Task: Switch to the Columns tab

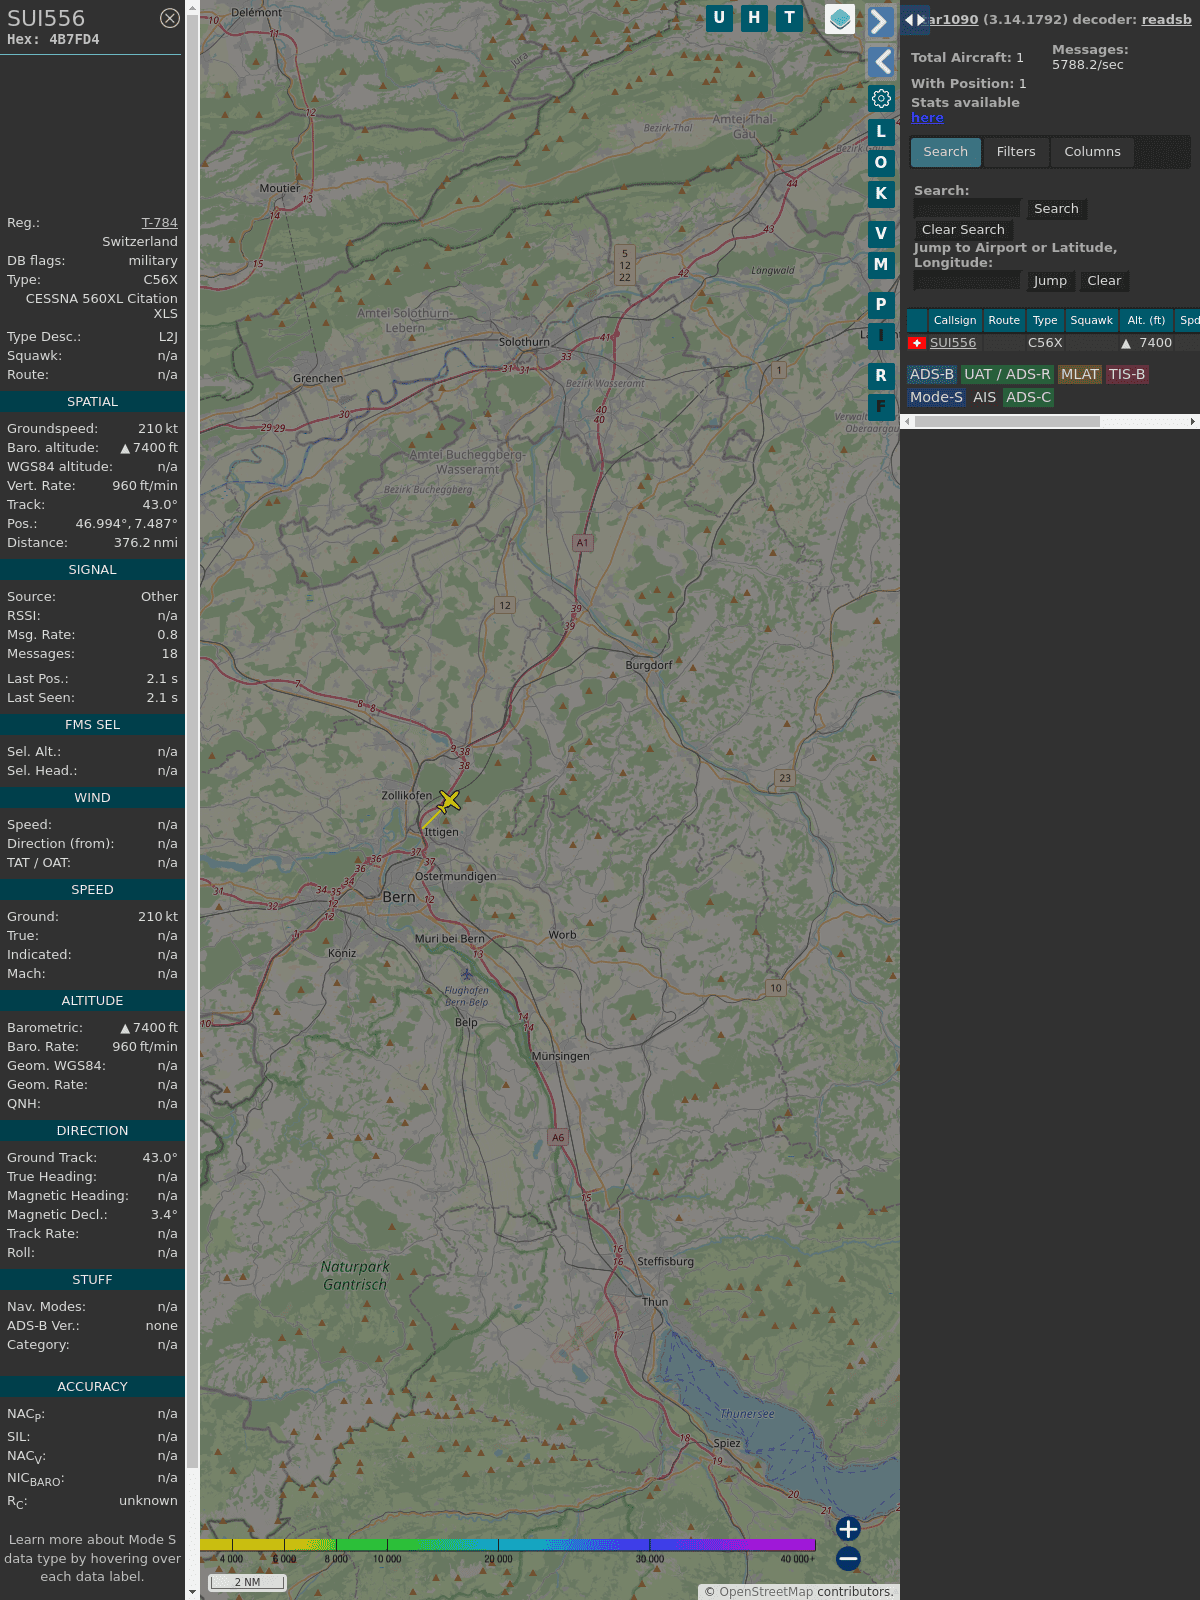Action: [1092, 152]
